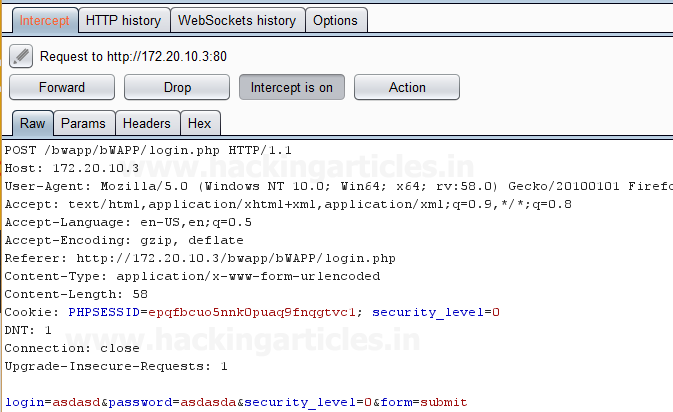Image resolution: width=673 pixels, height=412 pixels.
Task: Show the Raw request view
Action: tap(33, 124)
